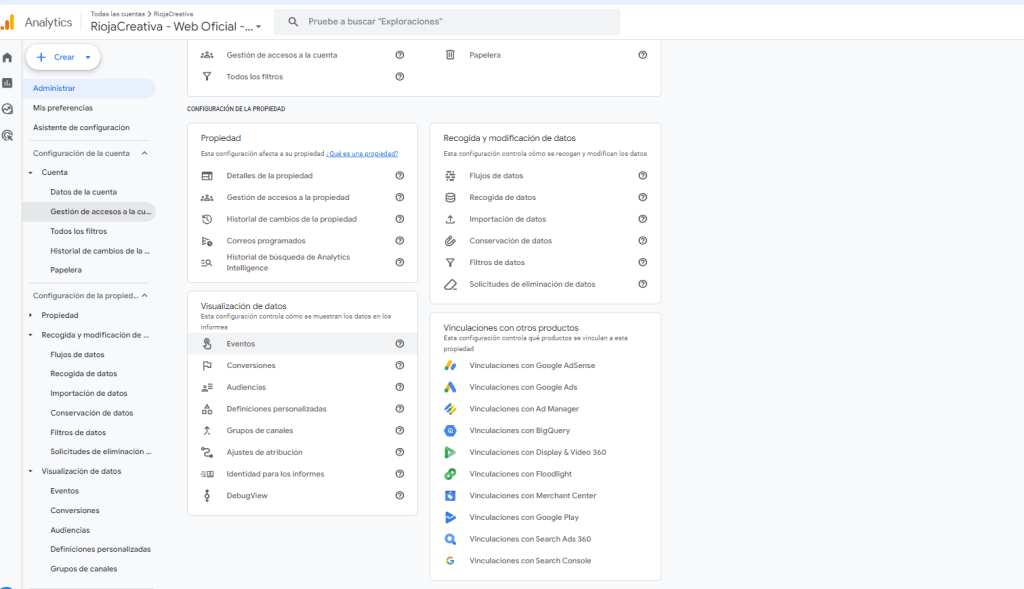The image size is (1024, 589).
Task: Open the Advertising icon in left rail
Action: 7,135
